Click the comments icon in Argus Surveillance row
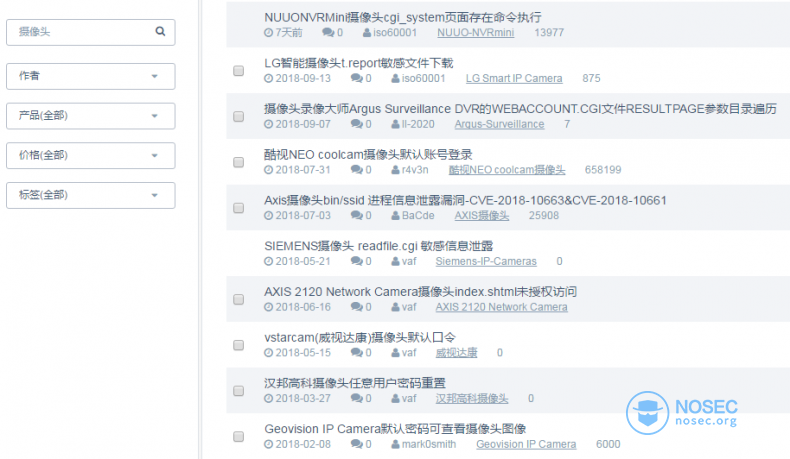Screen dimensions: 790x459 [357, 124]
